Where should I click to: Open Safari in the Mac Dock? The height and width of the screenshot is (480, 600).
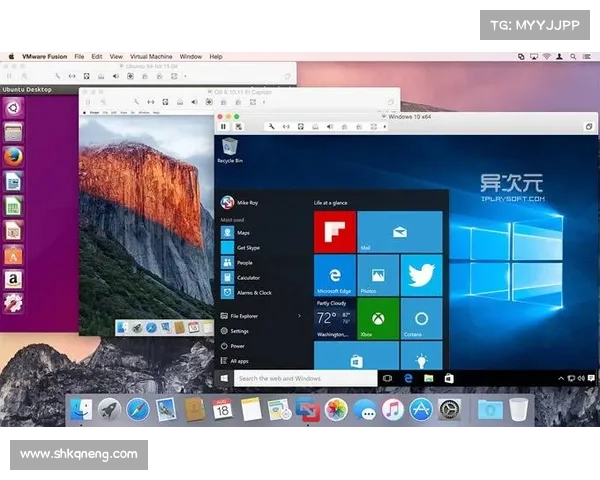pyautogui.click(x=138, y=410)
